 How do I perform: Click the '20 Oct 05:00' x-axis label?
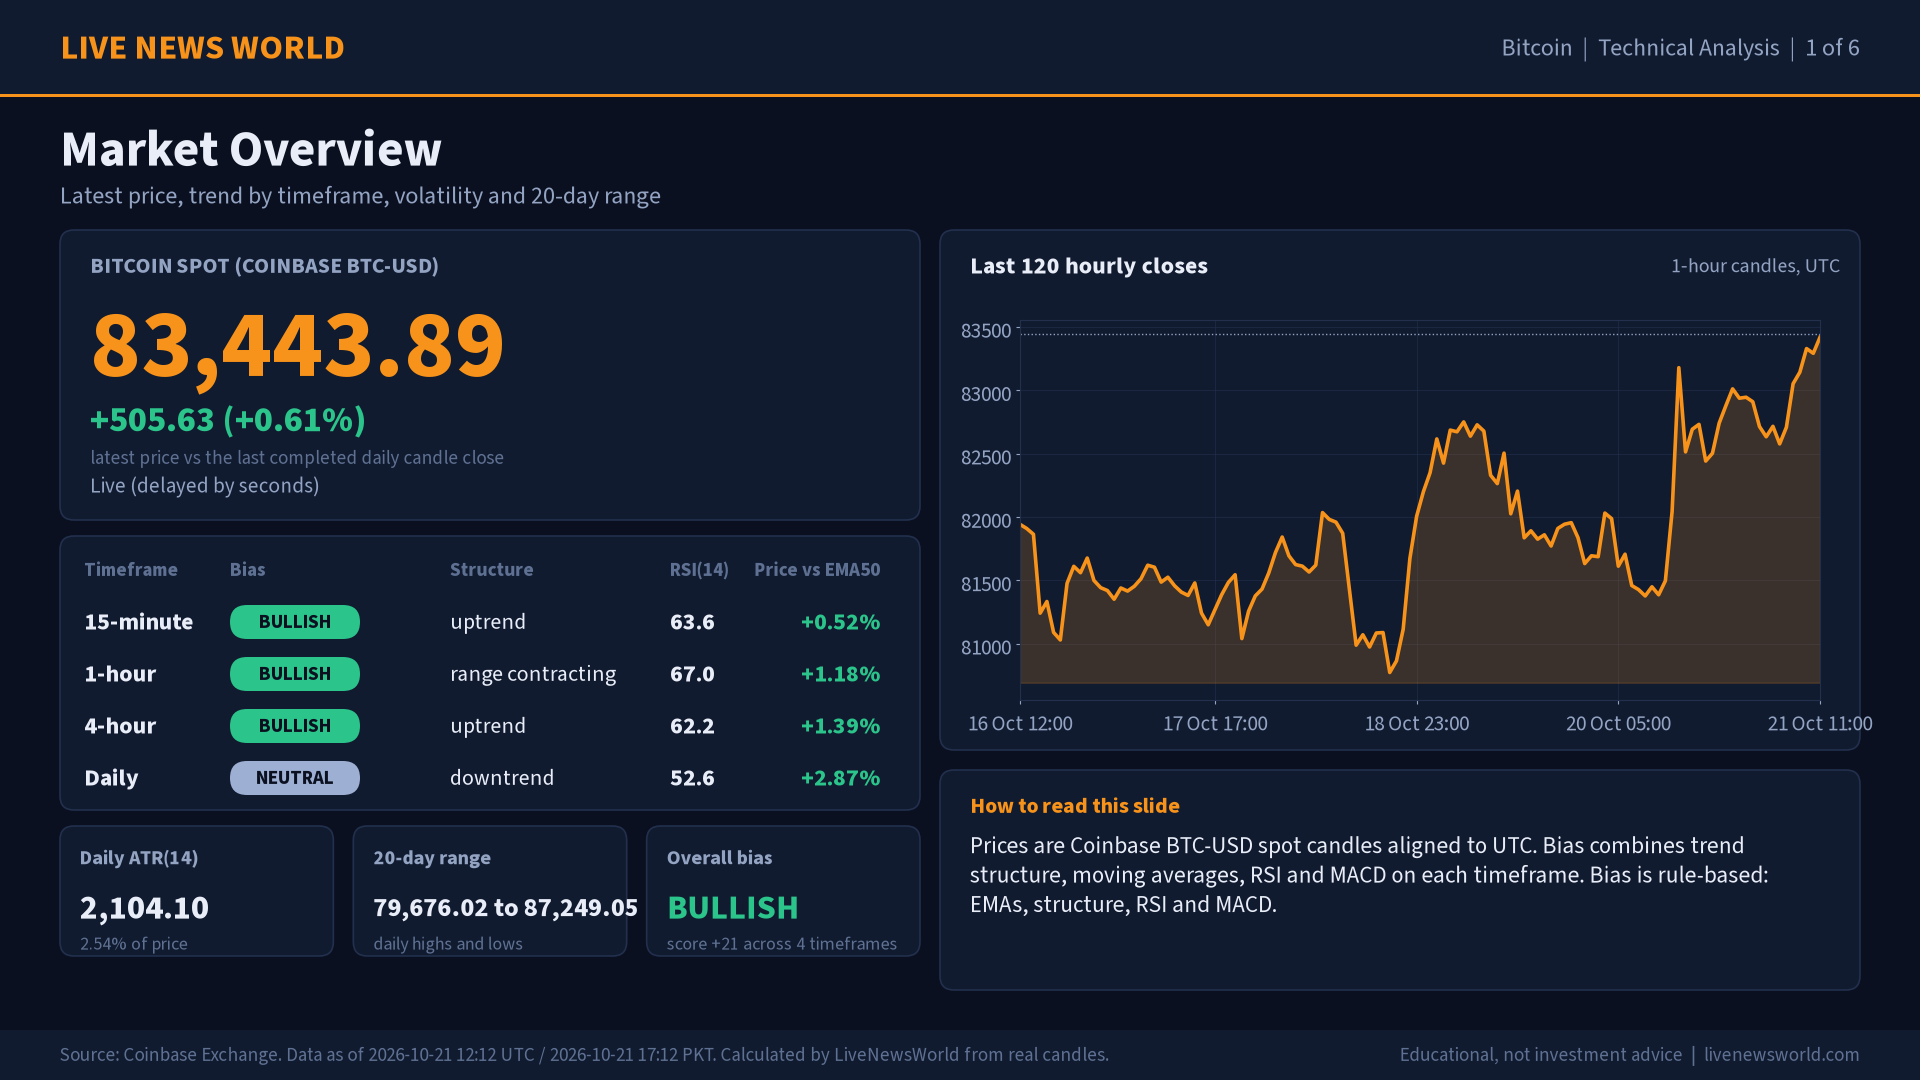point(1618,724)
